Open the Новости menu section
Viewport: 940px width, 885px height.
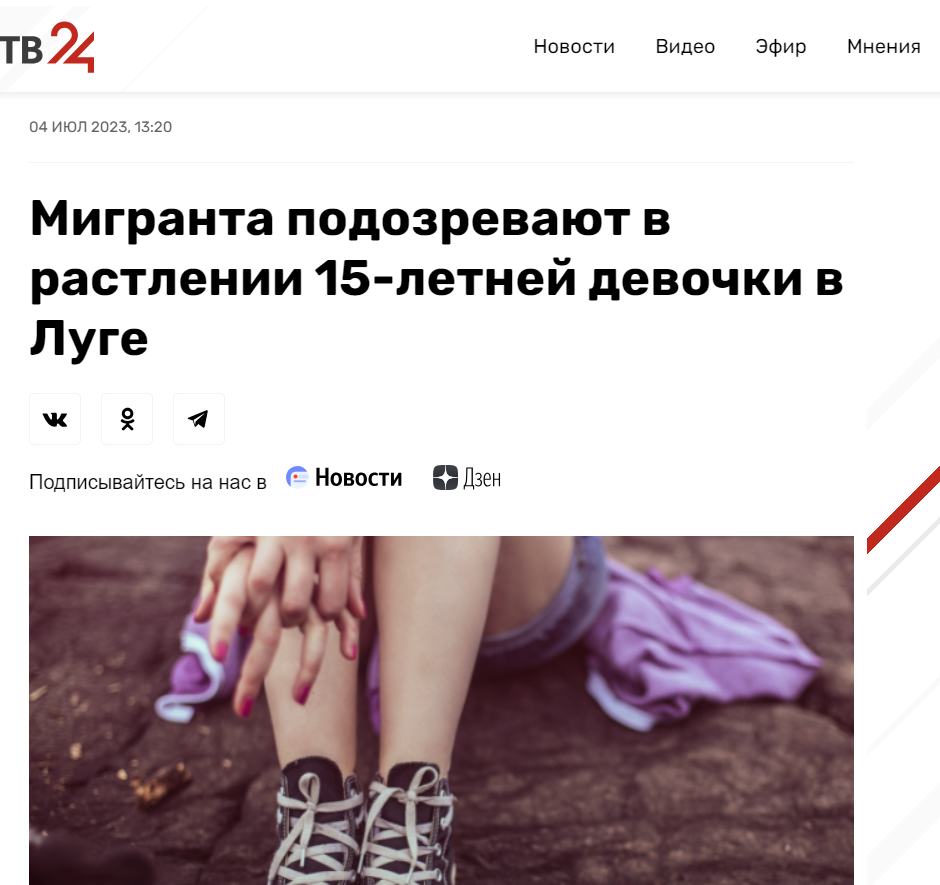coord(574,47)
